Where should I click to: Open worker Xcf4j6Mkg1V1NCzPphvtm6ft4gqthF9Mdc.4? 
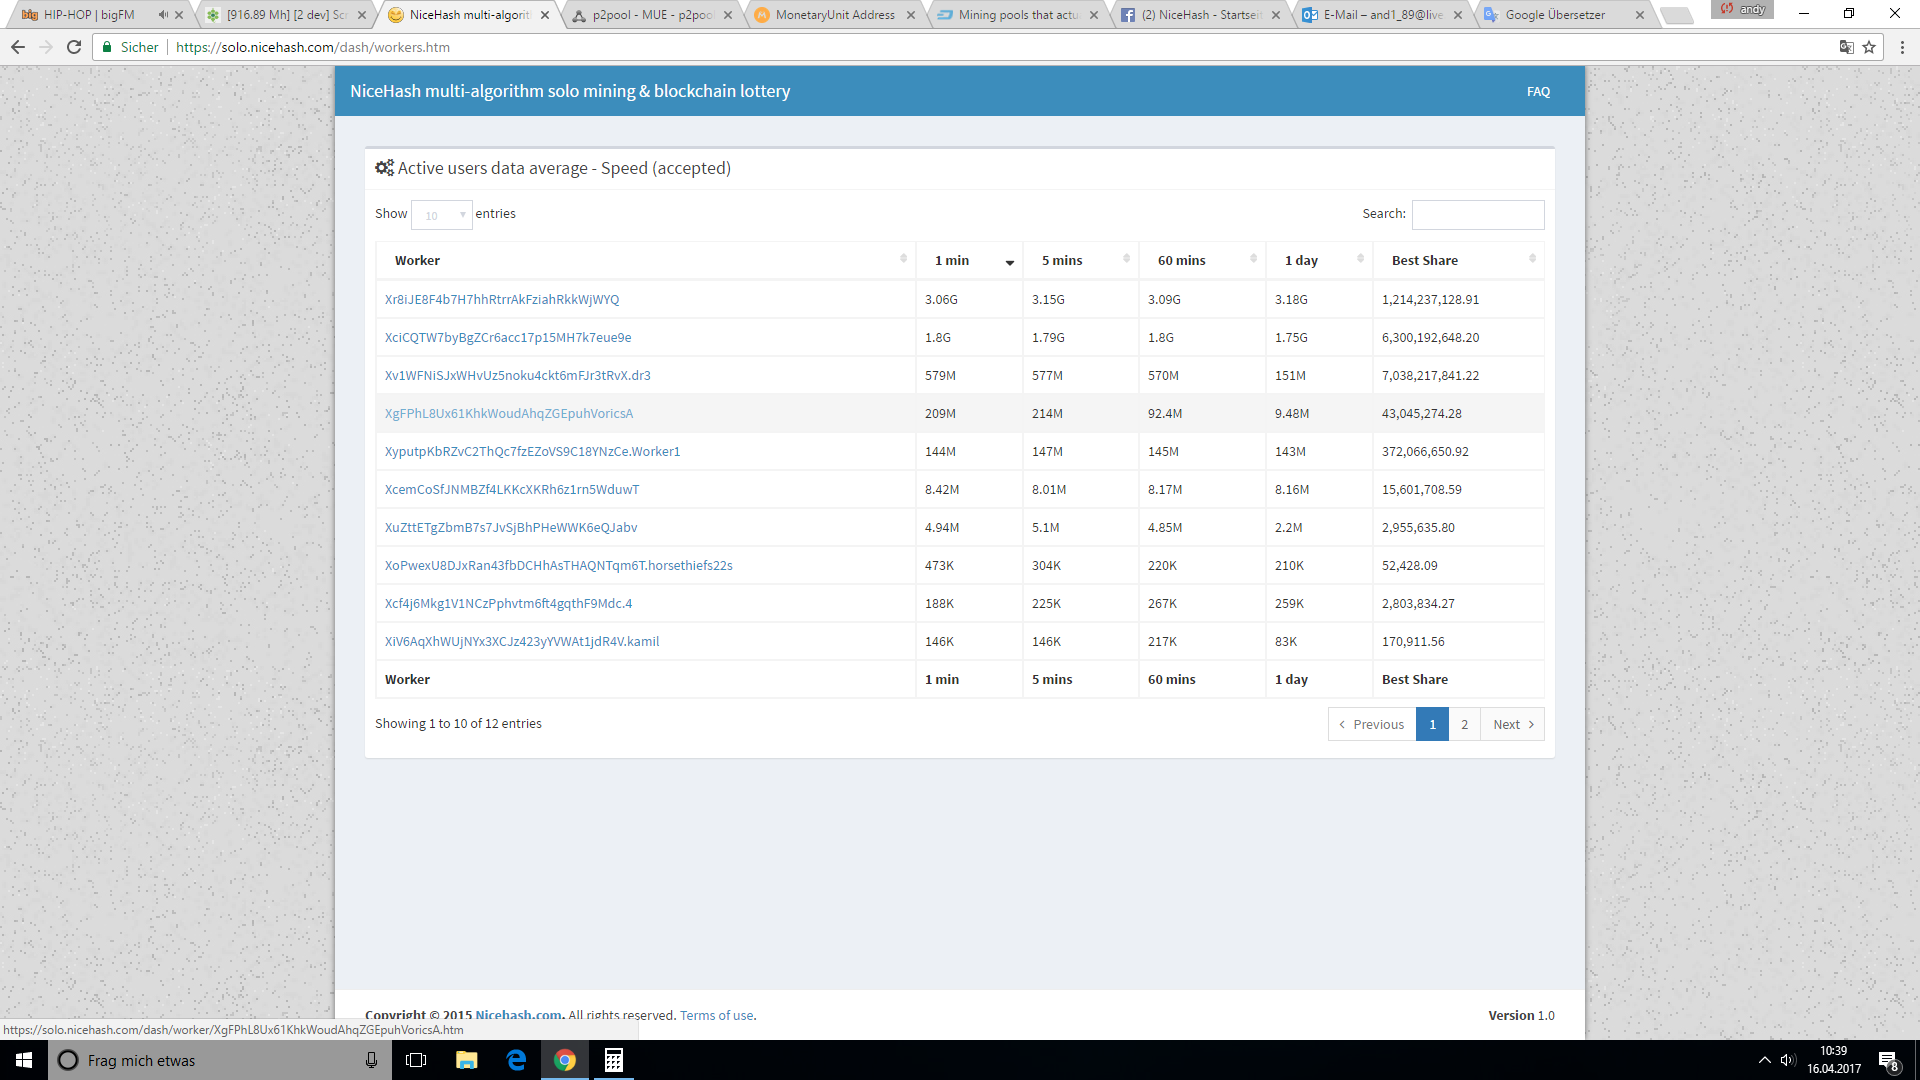click(x=508, y=603)
